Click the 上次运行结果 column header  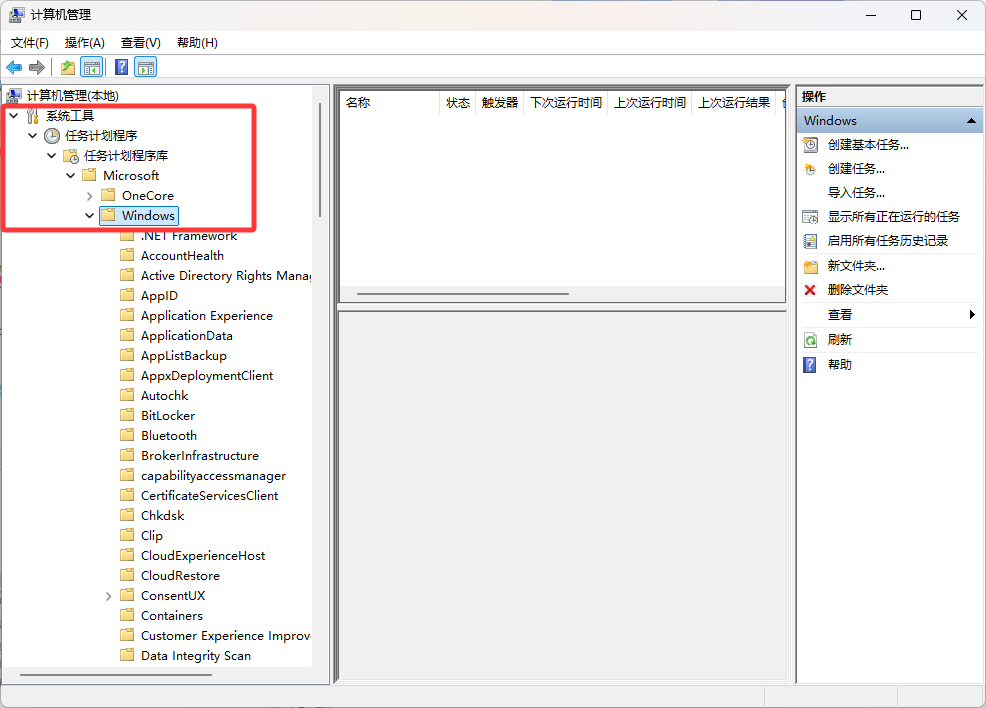click(x=733, y=103)
